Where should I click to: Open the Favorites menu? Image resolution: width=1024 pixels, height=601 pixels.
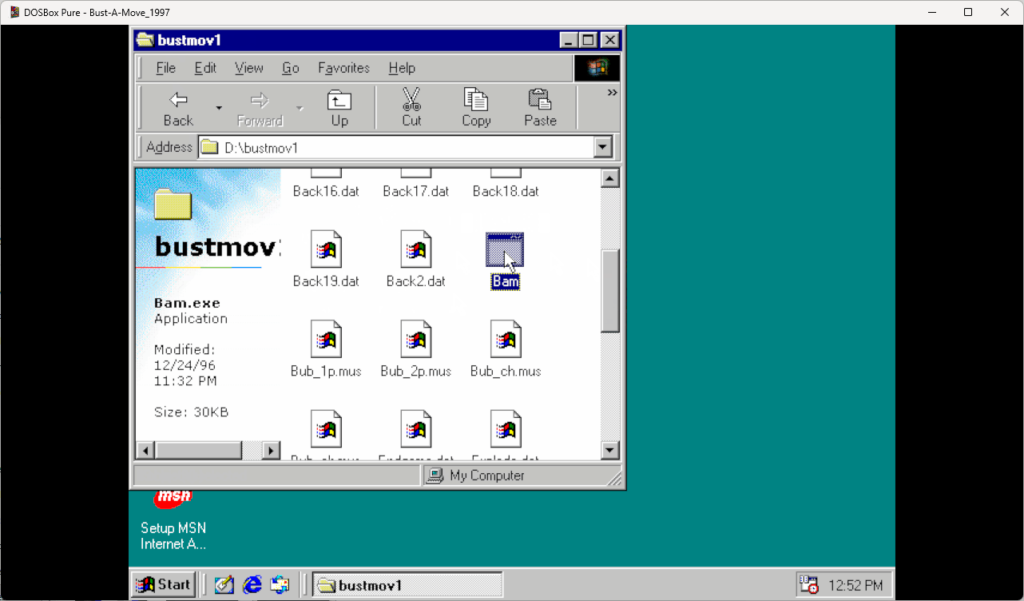[343, 68]
